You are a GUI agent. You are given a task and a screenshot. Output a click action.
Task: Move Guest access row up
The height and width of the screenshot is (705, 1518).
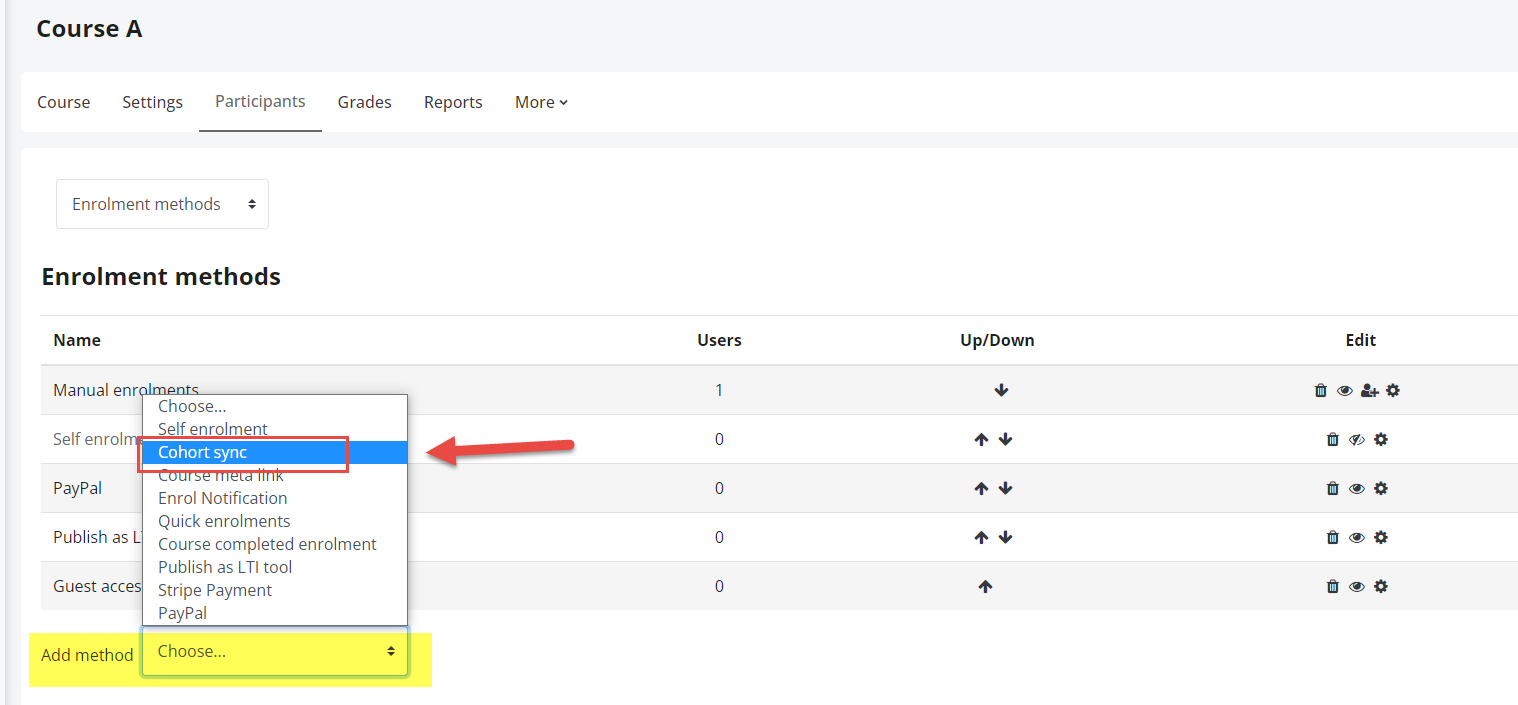point(985,586)
